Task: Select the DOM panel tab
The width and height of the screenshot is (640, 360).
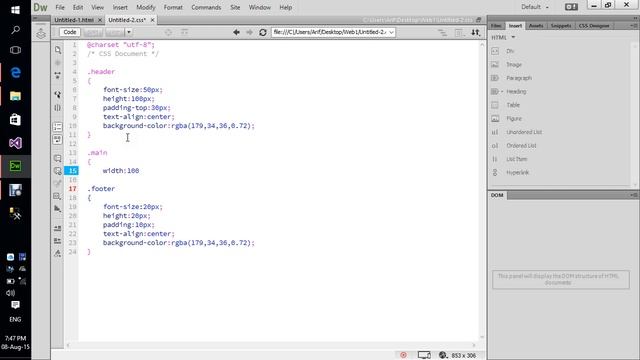Action: [497, 195]
